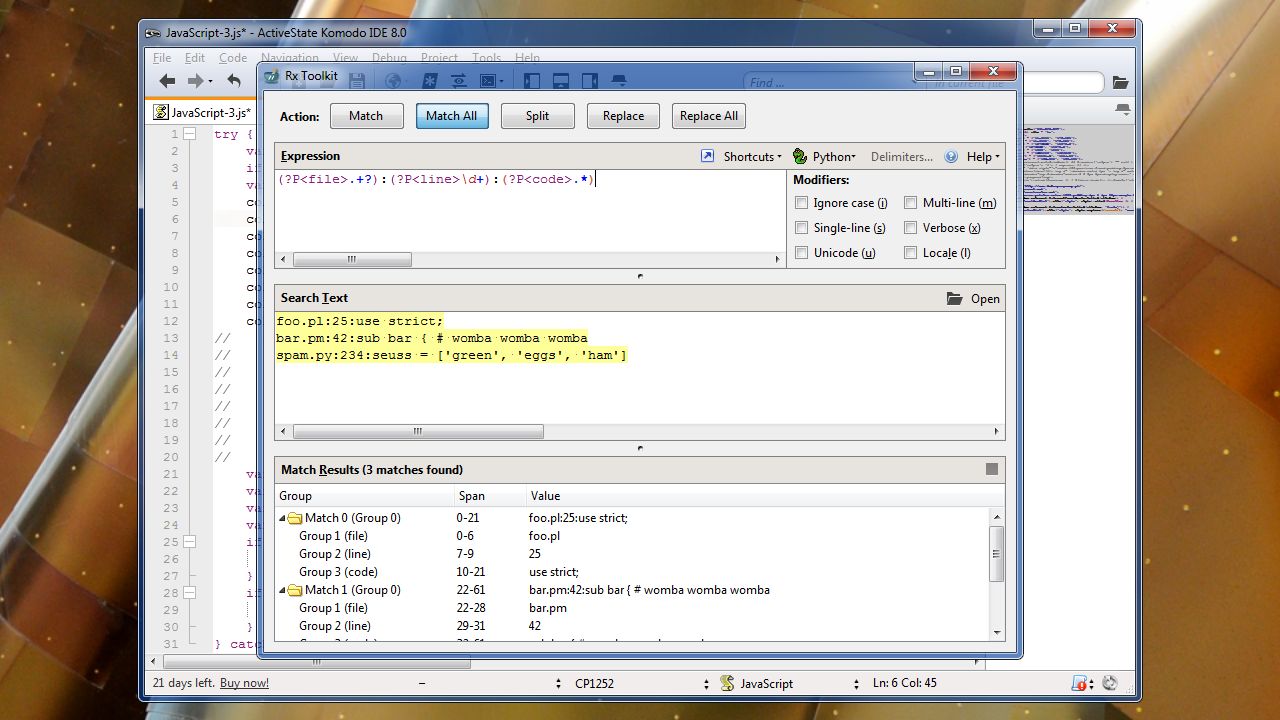This screenshot has height=720, width=1280.
Task: Click the Search Text horizontal scrollbar thumb
Action: pos(418,432)
